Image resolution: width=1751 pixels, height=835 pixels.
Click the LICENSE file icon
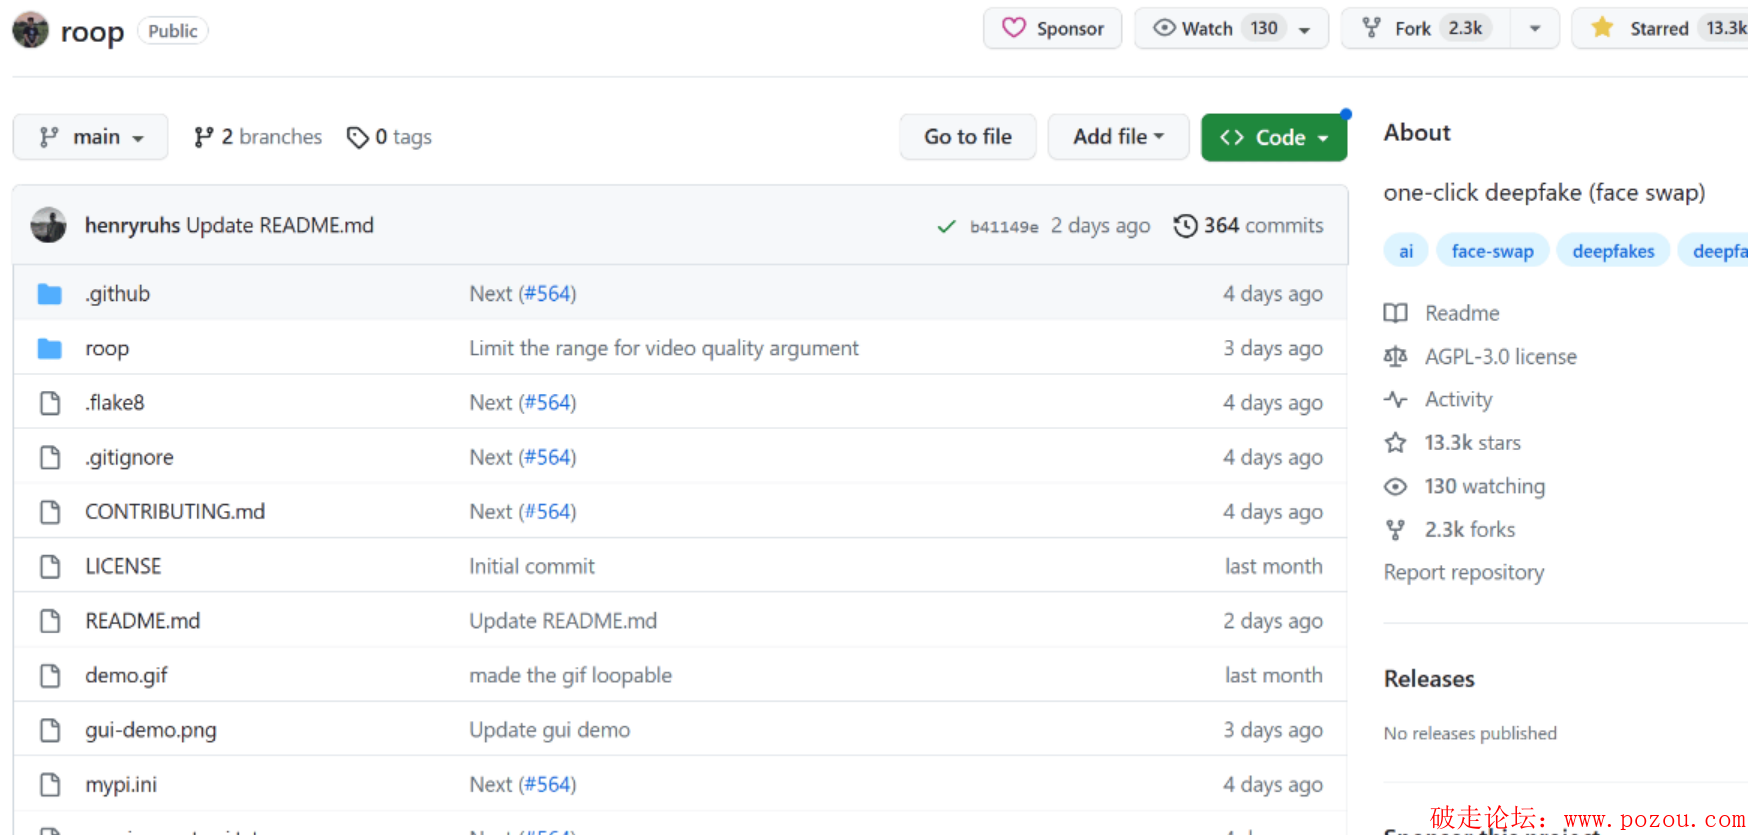tap(50, 566)
